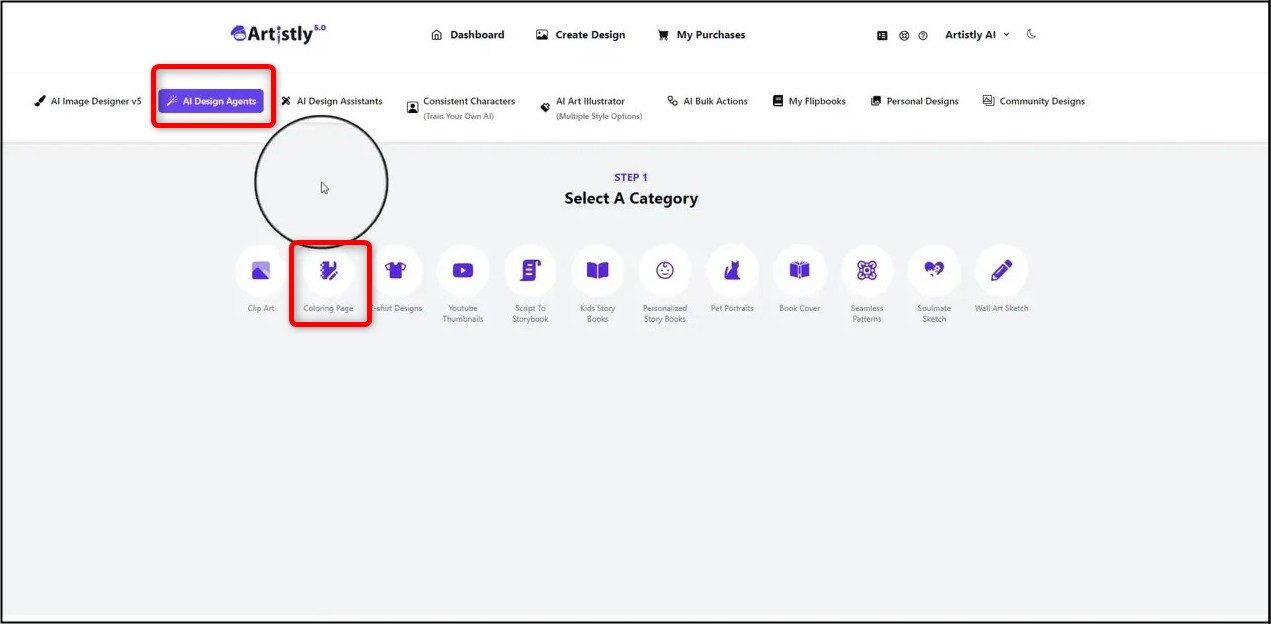Toggle dark mode with the moon icon
The height and width of the screenshot is (624, 1271).
[x=1031, y=34]
